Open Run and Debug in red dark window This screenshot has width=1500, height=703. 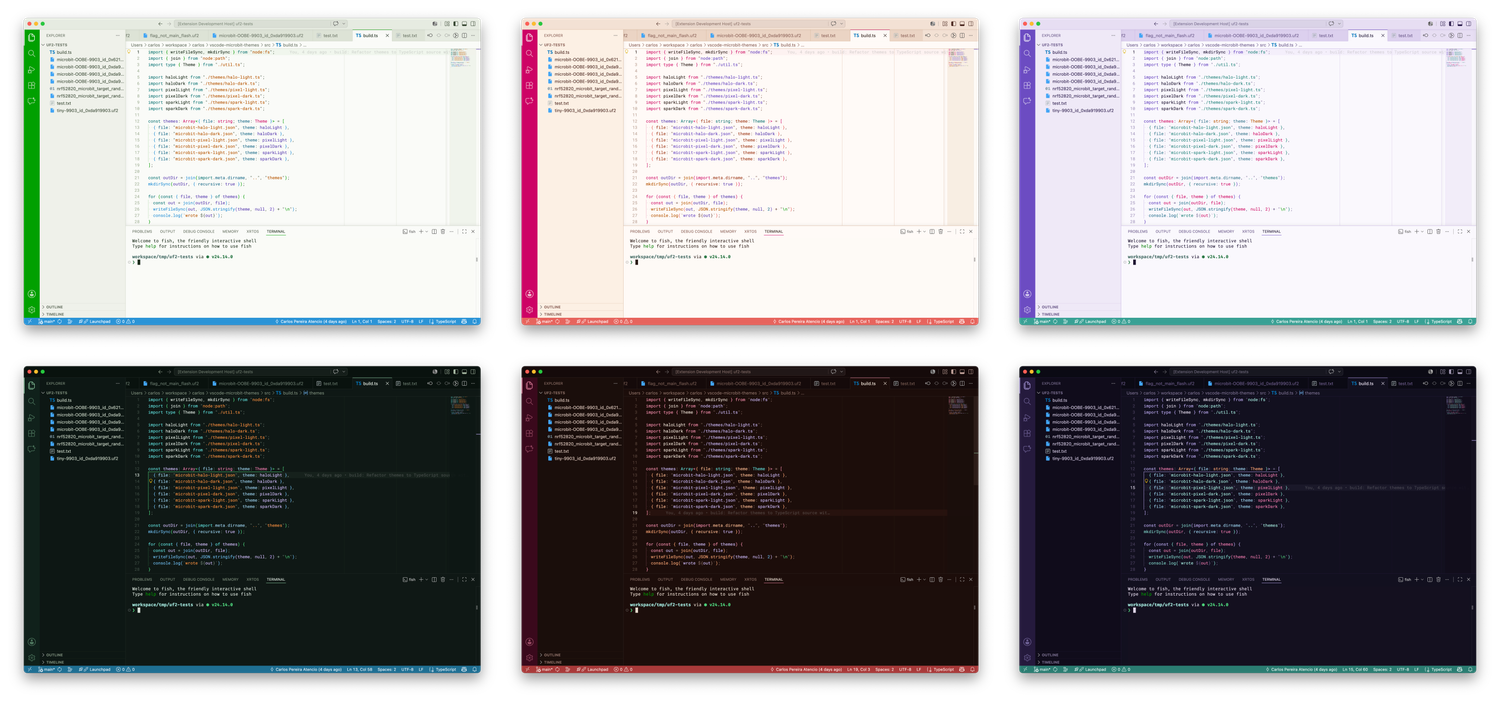(530, 417)
